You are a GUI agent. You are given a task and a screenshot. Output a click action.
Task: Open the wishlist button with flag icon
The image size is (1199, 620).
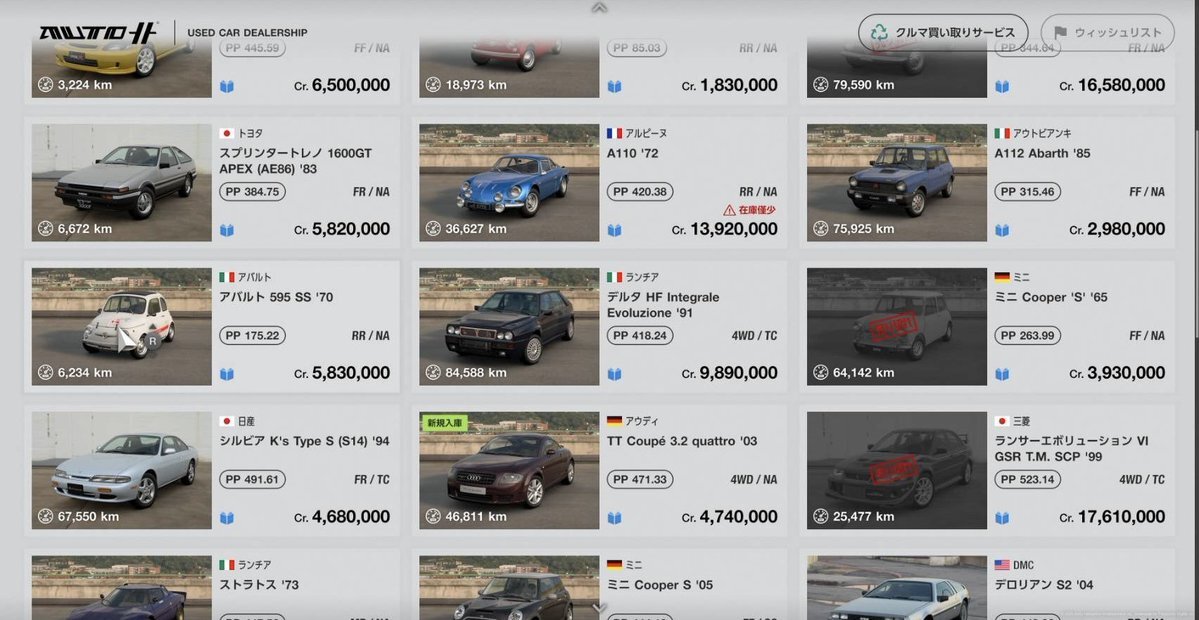point(1107,33)
